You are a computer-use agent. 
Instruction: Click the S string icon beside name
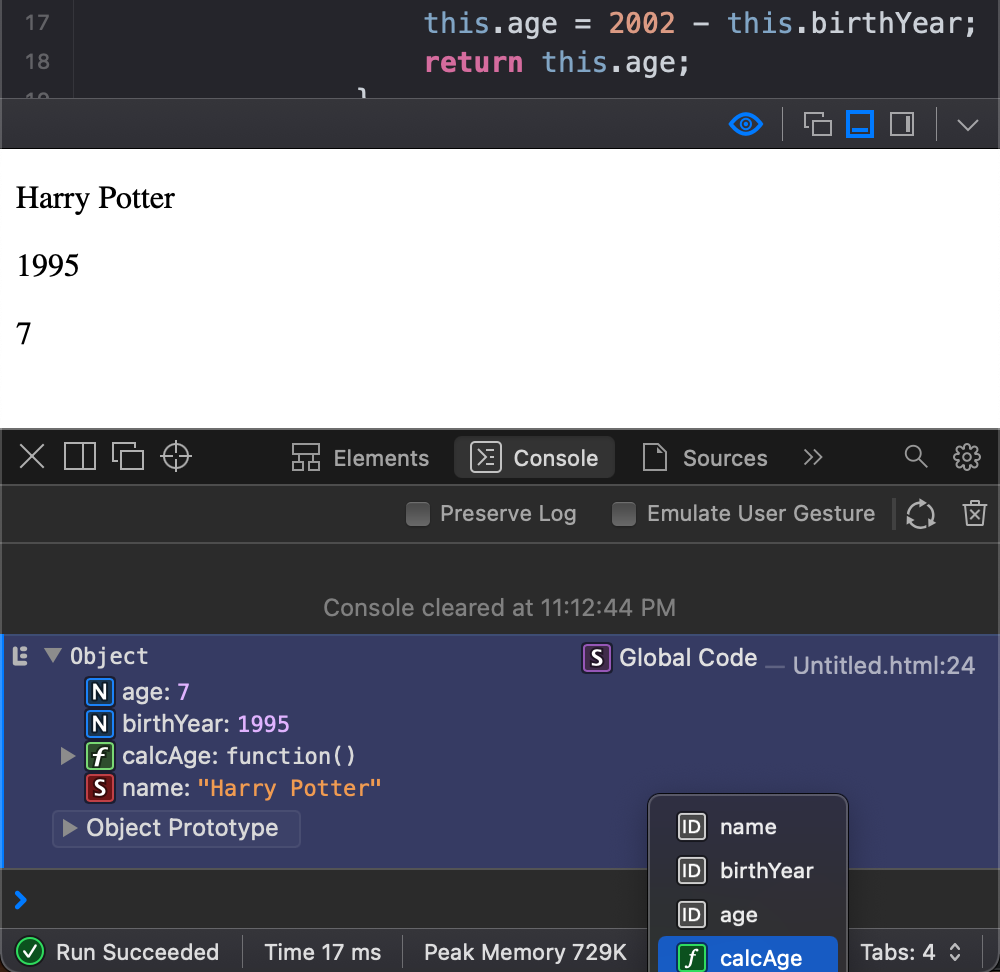(99, 788)
